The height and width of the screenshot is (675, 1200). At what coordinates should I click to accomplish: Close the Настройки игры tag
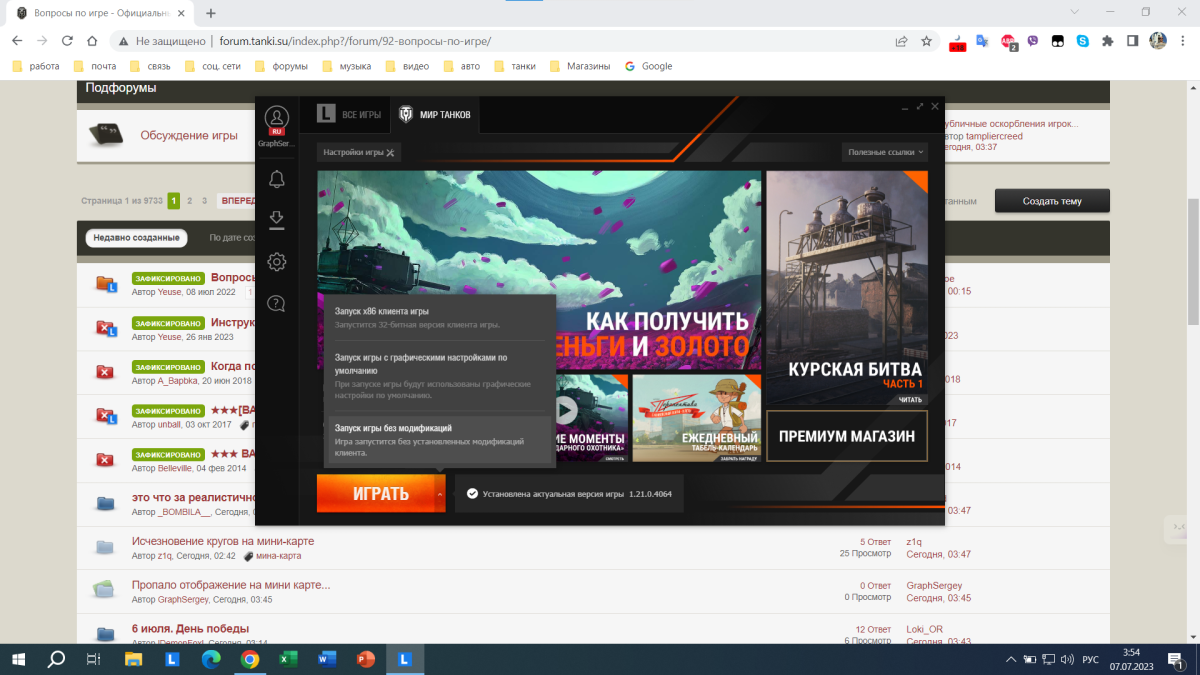391,153
